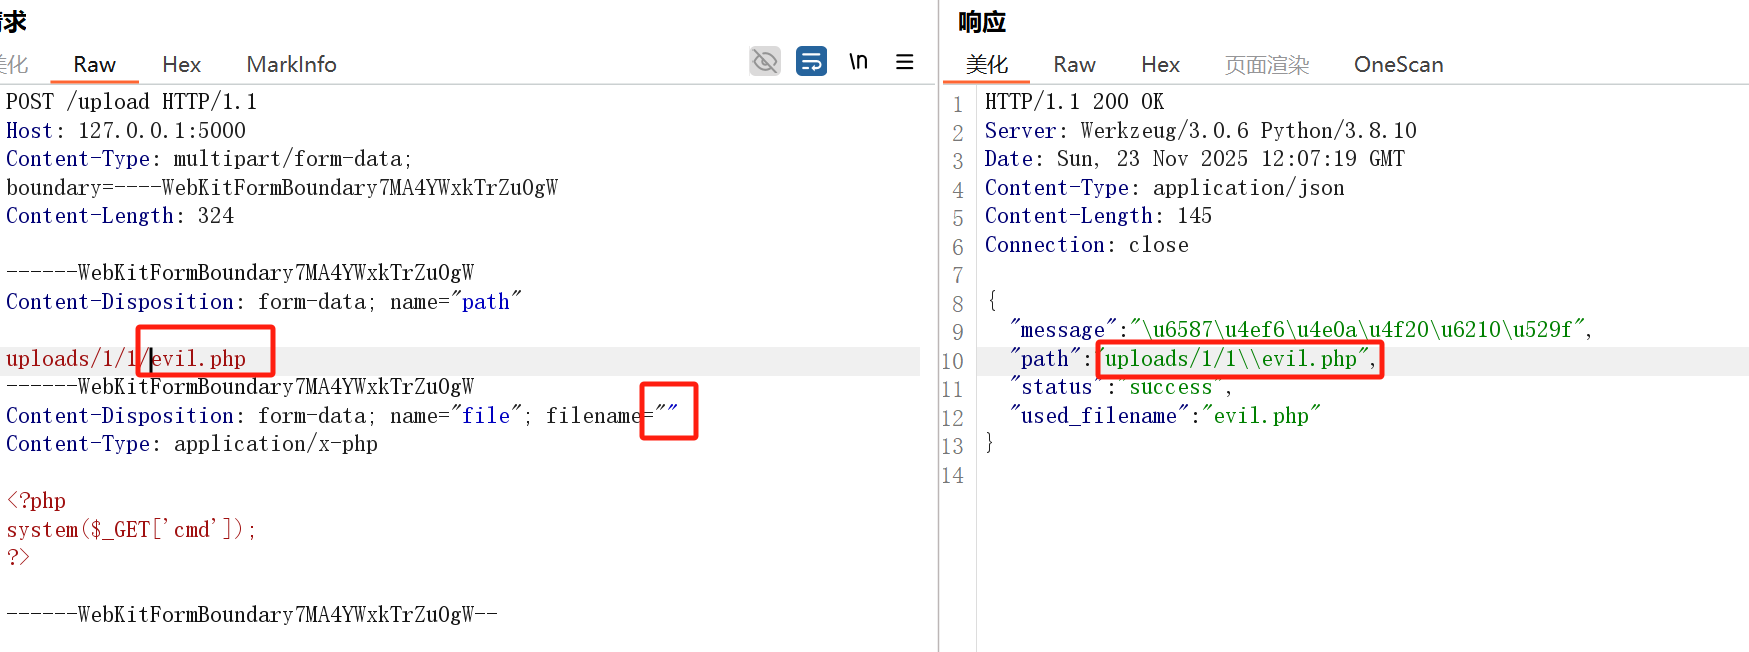Select the response 美化 tab

(987, 65)
